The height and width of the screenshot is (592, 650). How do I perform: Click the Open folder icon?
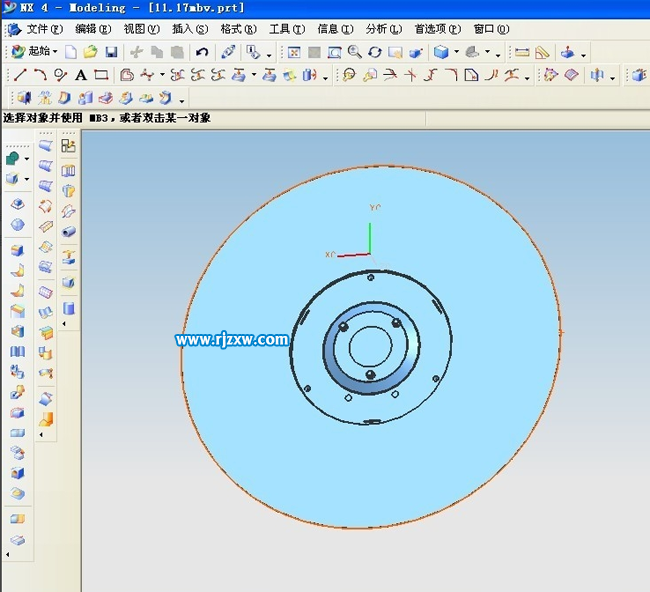point(91,52)
